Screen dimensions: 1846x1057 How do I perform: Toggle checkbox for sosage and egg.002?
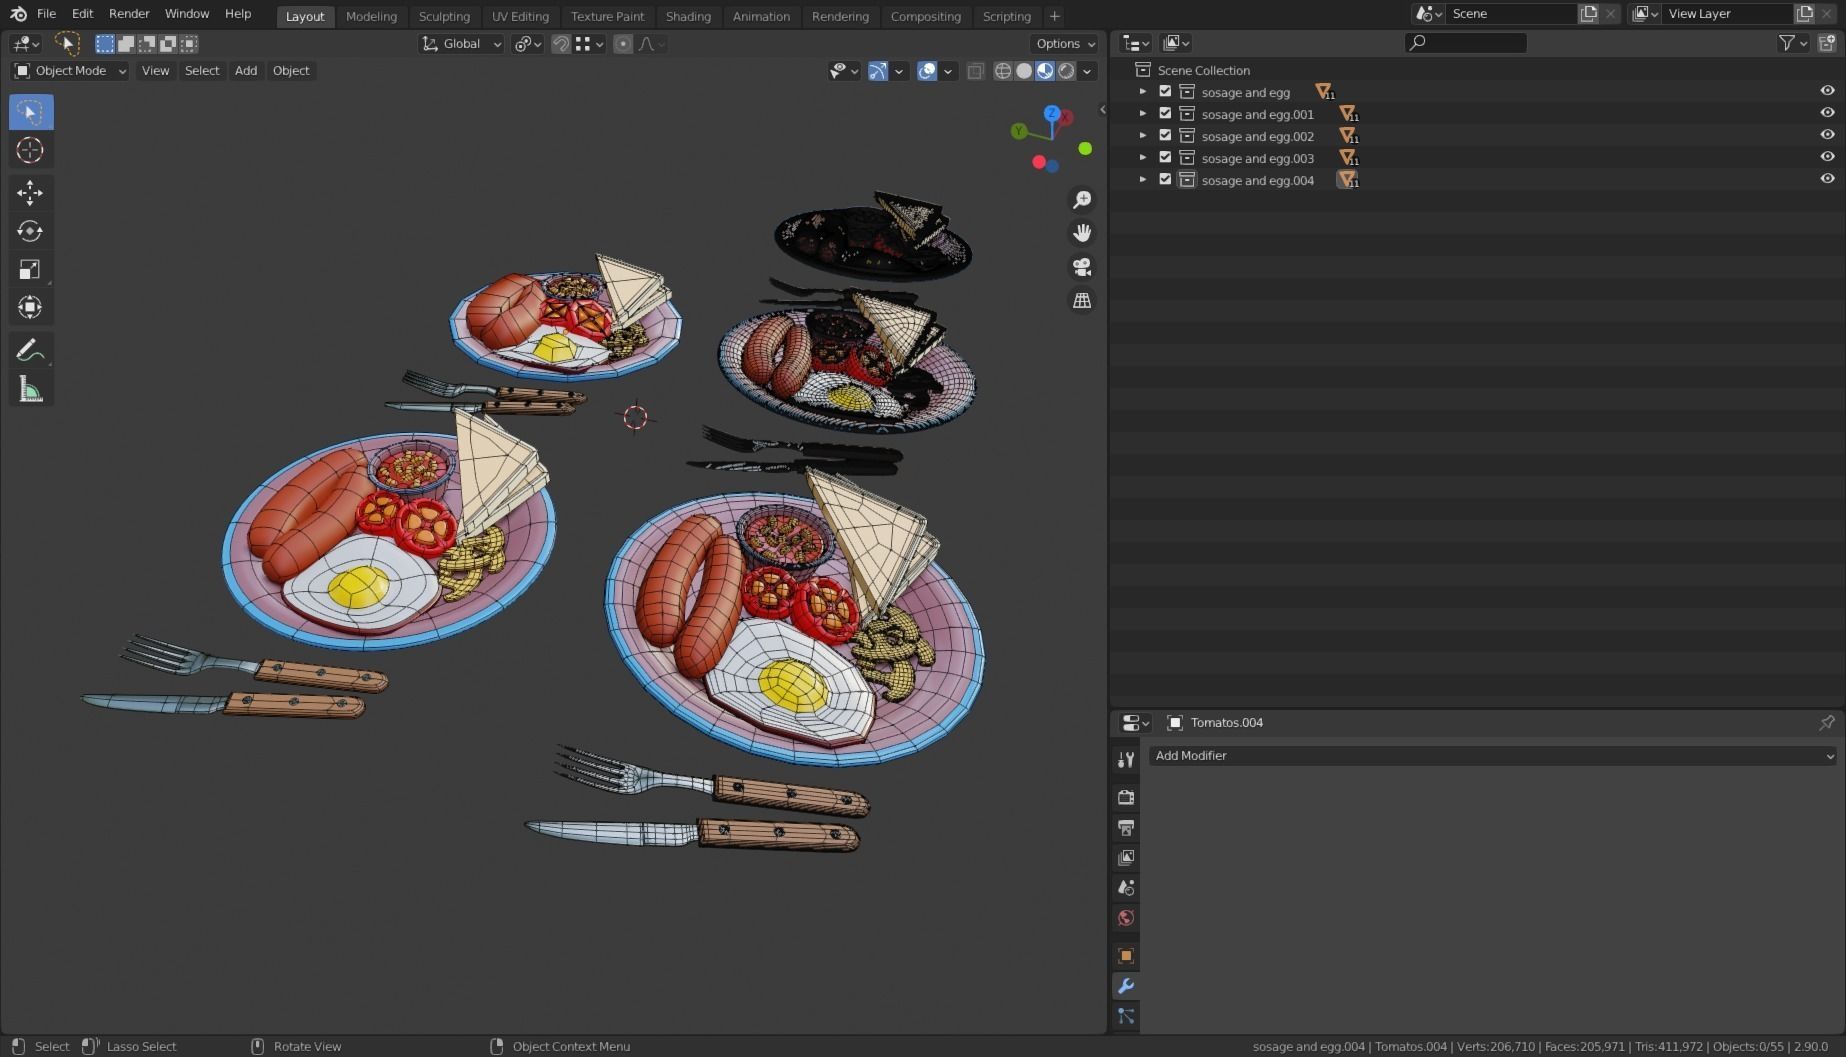point(1165,135)
